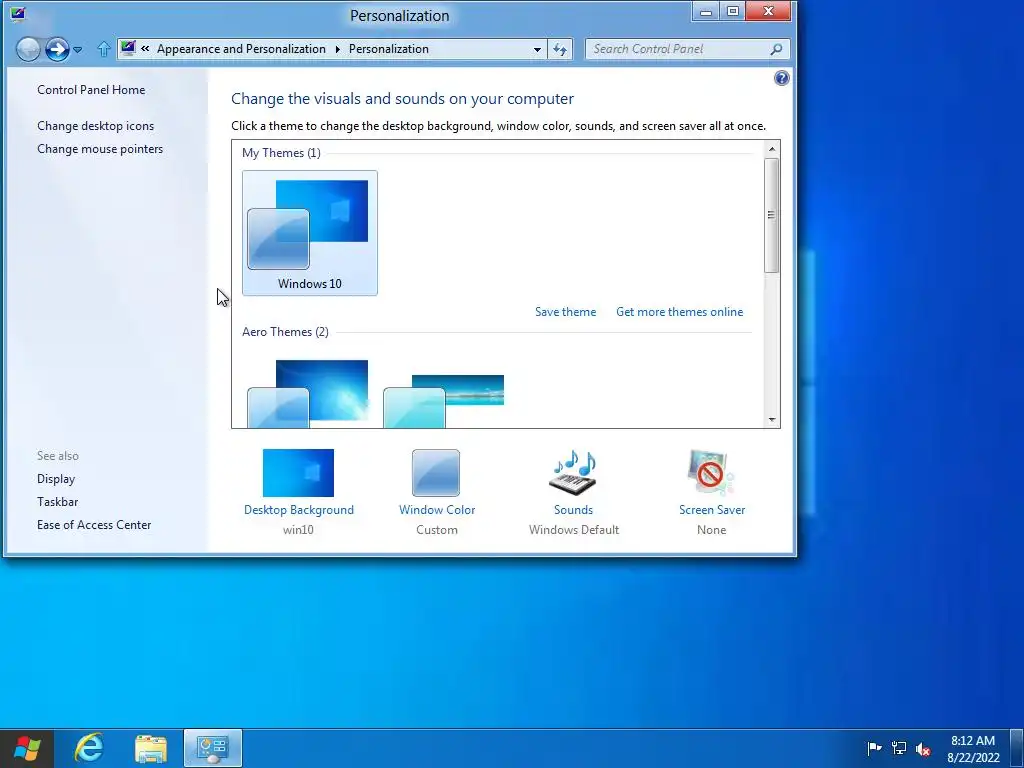
Task: Click the Window Color text link
Action: tap(437, 510)
